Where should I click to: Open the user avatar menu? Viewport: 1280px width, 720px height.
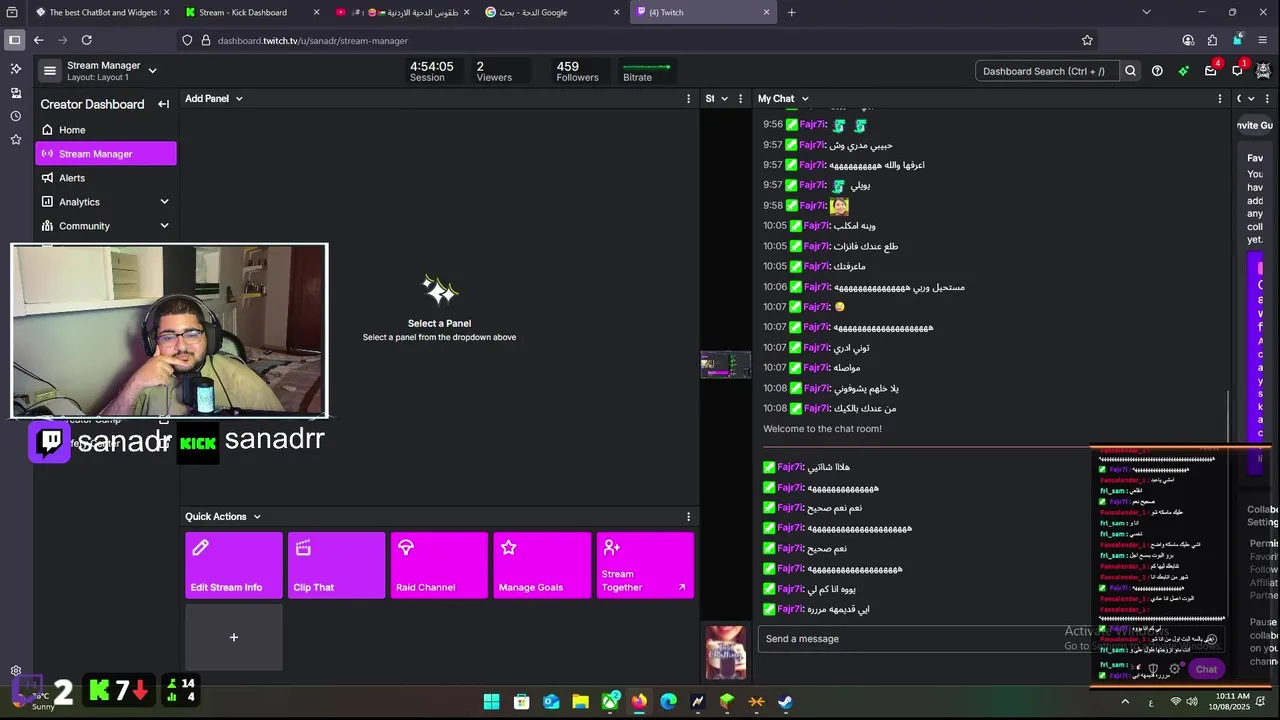[1264, 71]
